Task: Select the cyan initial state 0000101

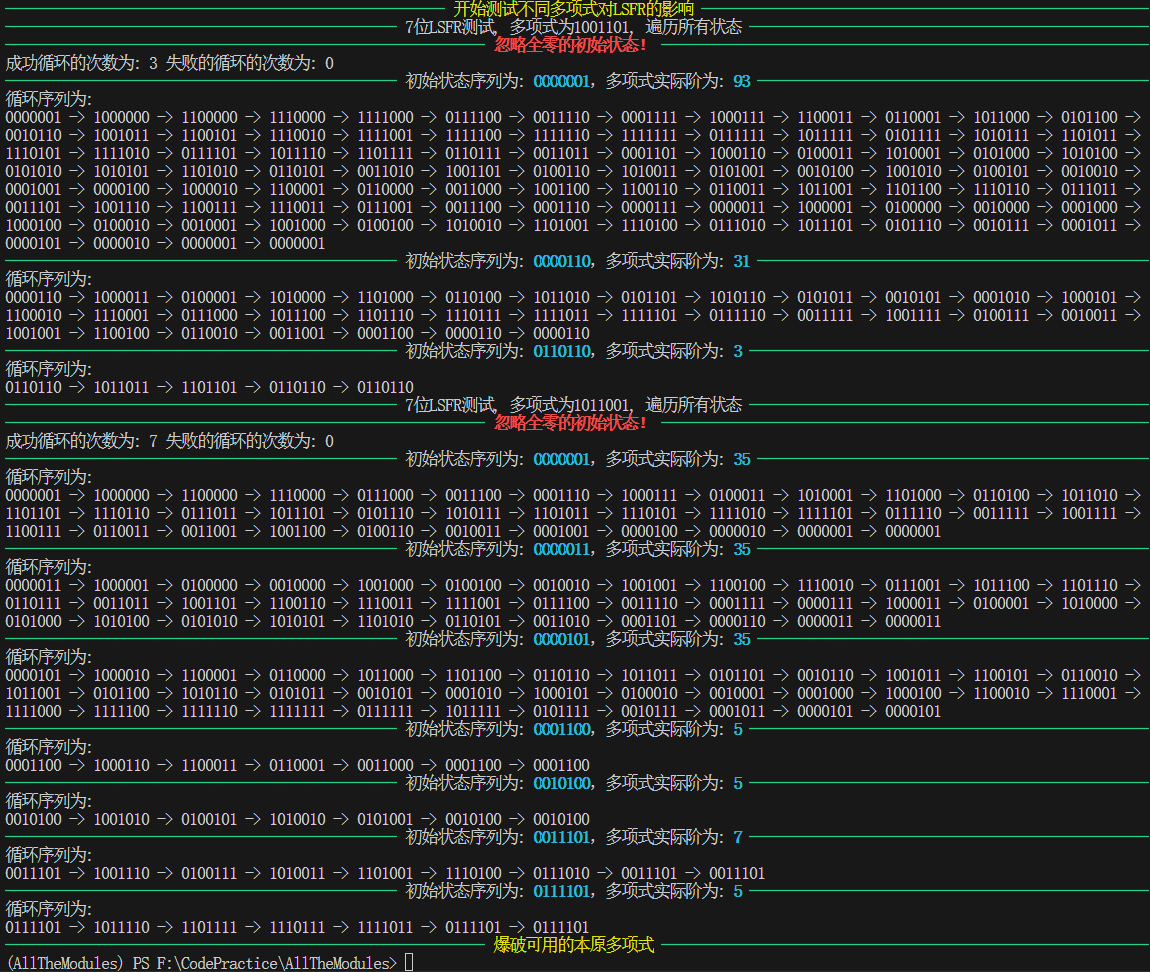Action: click(x=561, y=639)
